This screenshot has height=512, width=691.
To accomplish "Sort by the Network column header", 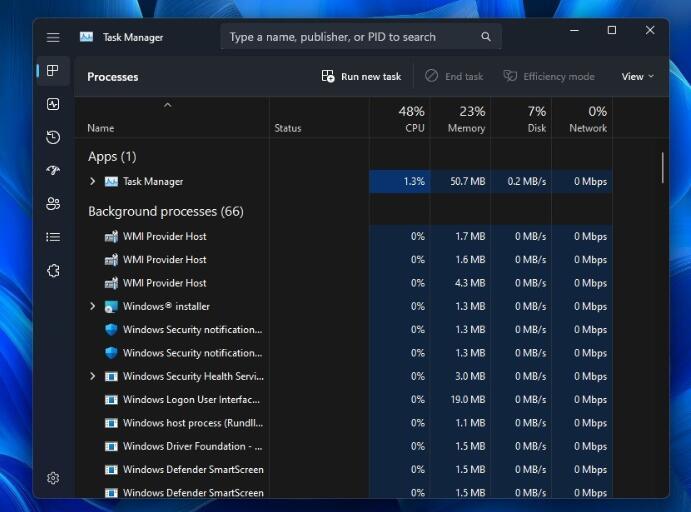I will click(582, 119).
